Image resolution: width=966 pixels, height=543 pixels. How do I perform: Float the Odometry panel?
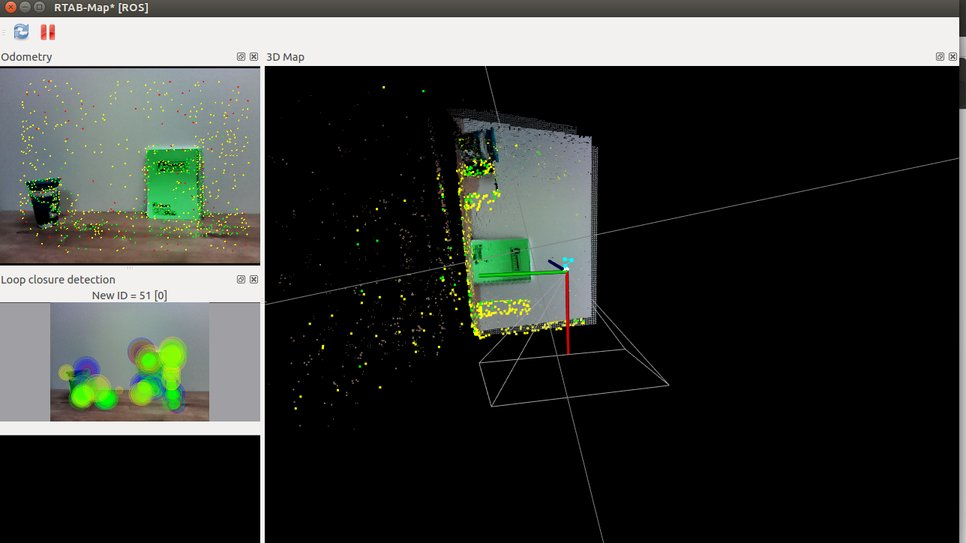(241, 57)
